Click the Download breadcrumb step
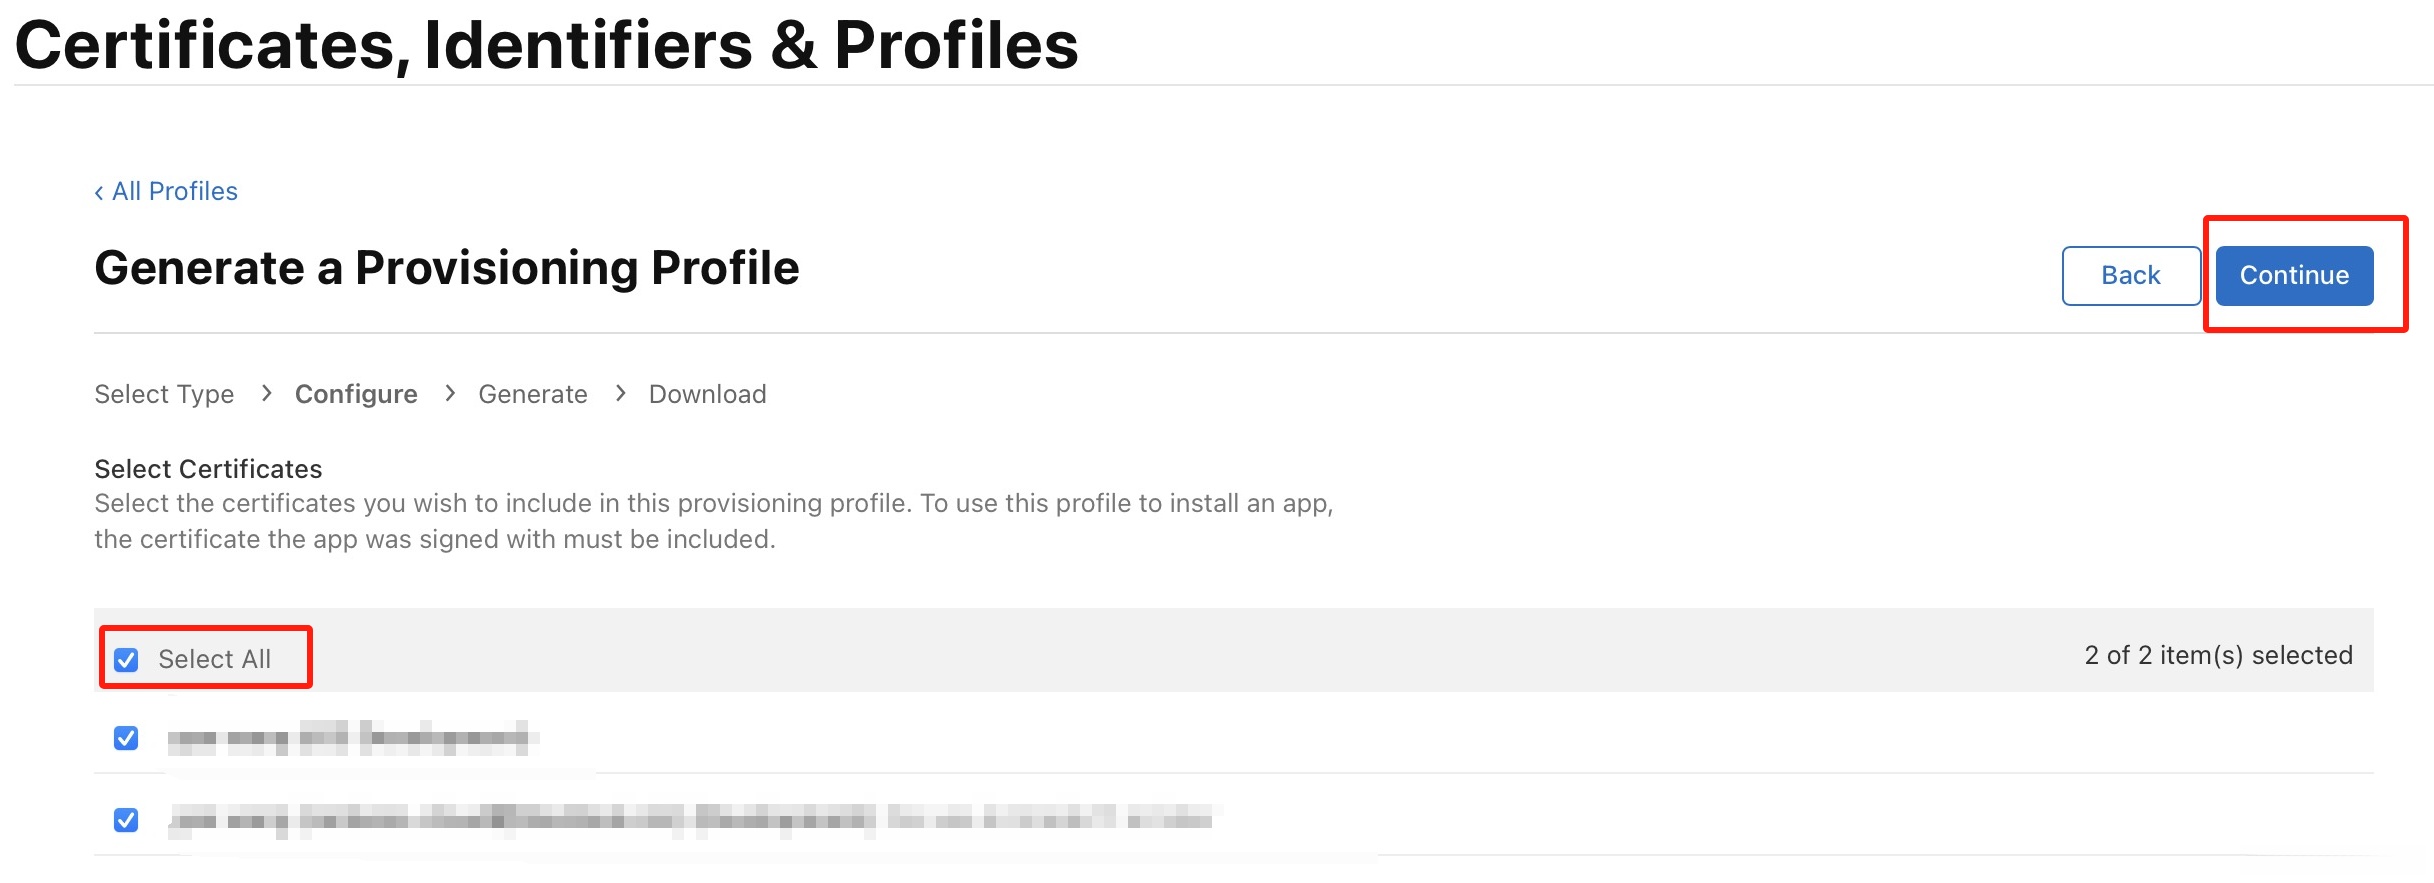 click(707, 394)
